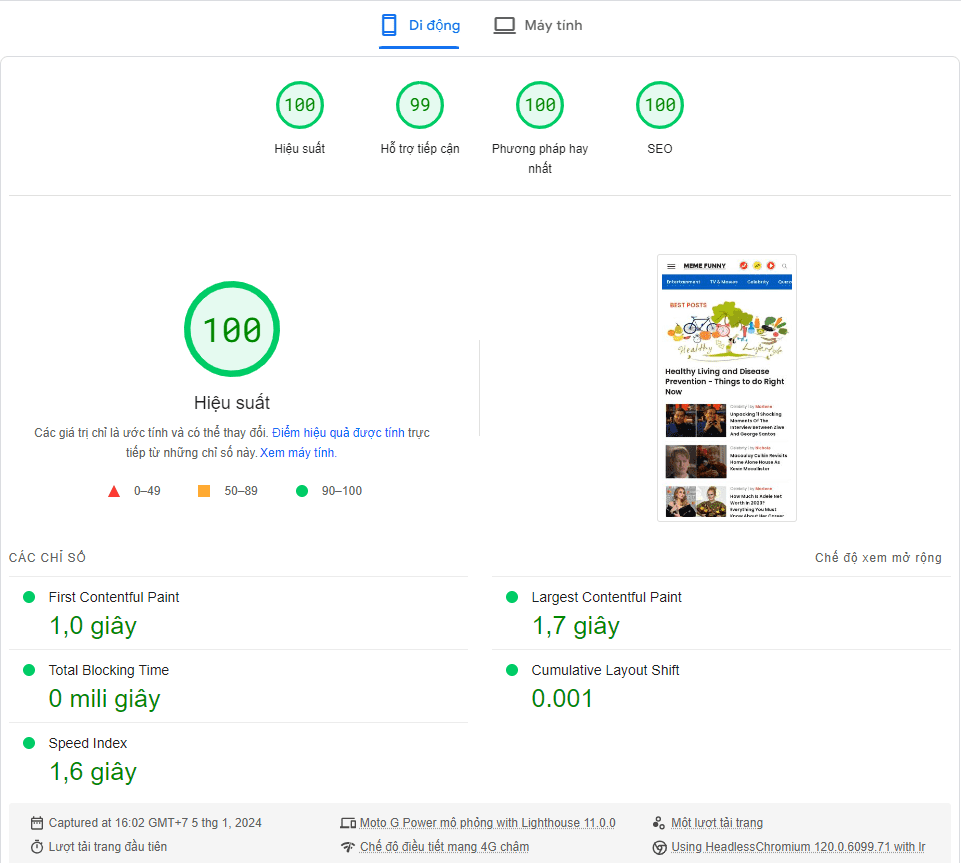This screenshot has width=961, height=863.
Task: Open the Xem máy tính link
Action: [x=297, y=453]
